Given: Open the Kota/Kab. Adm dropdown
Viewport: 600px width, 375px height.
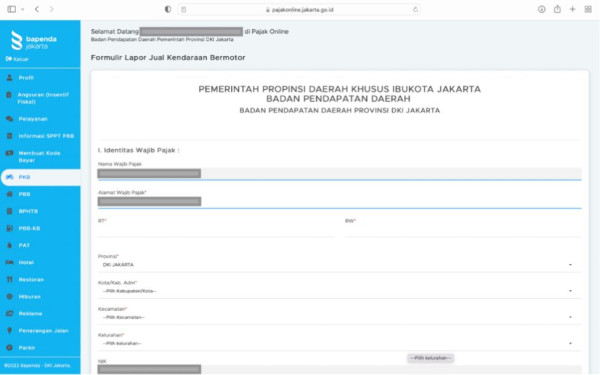Looking at the screenshot, I should [339, 291].
